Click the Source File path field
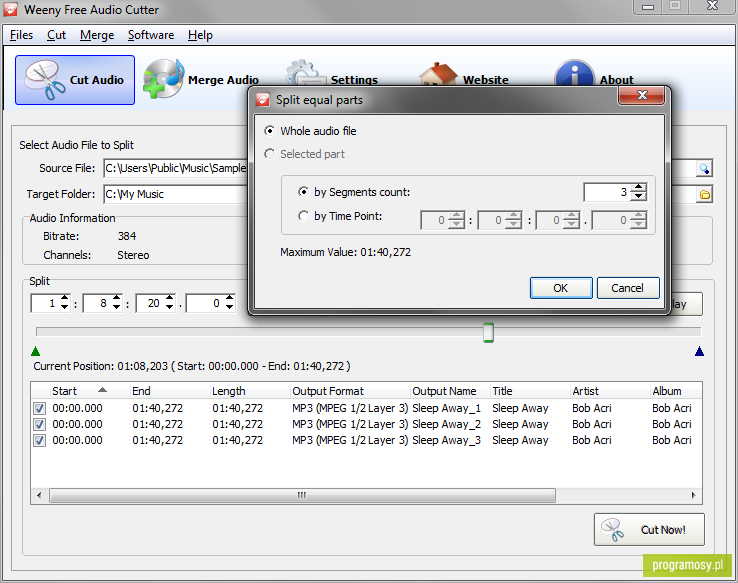 pyautogui.click(x=175, y=168)
